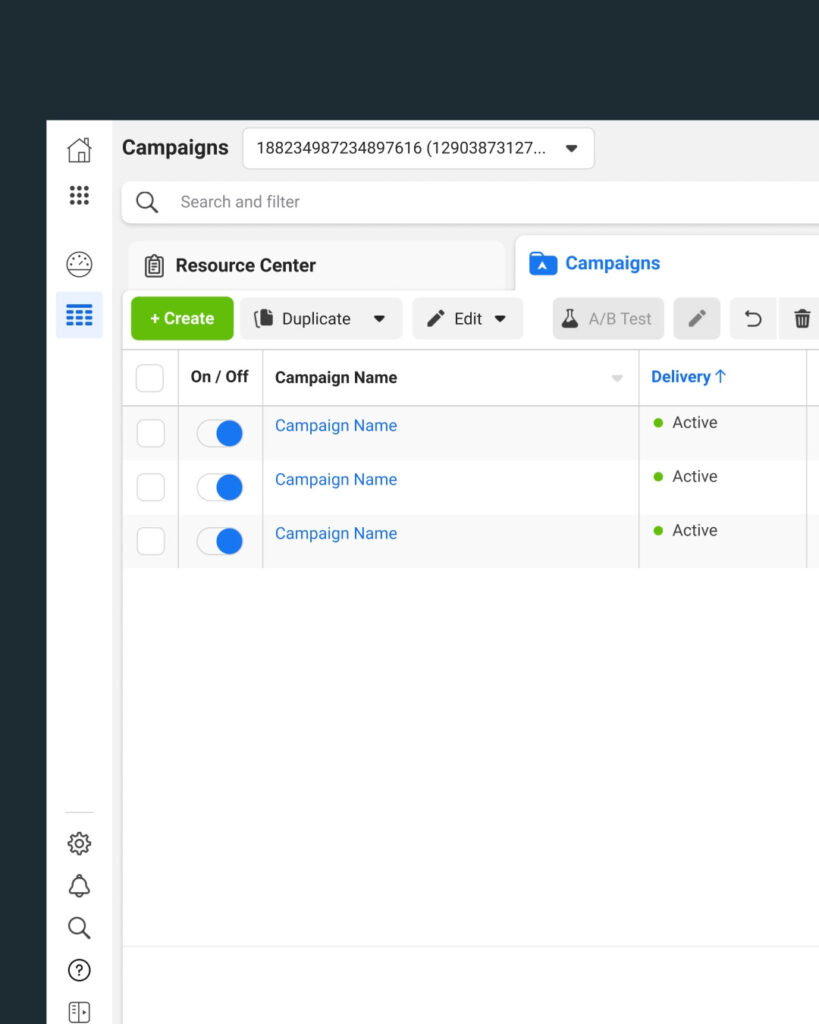The width and height of the screenshot is (819, 1024).
Task: Open ad account selector dropdown
Action: [x=419, y=148]
